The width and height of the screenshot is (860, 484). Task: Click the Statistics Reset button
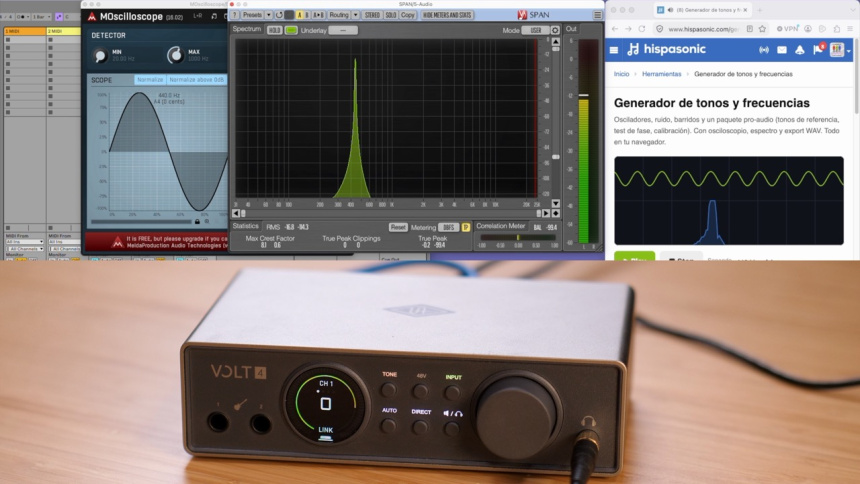pos(398,227)
